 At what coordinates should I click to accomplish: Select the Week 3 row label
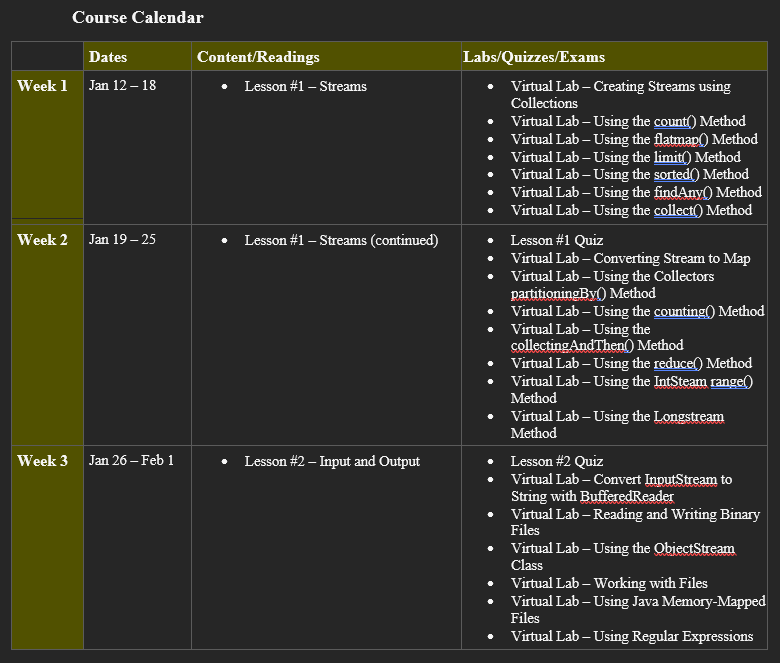(x=42, y=461)
